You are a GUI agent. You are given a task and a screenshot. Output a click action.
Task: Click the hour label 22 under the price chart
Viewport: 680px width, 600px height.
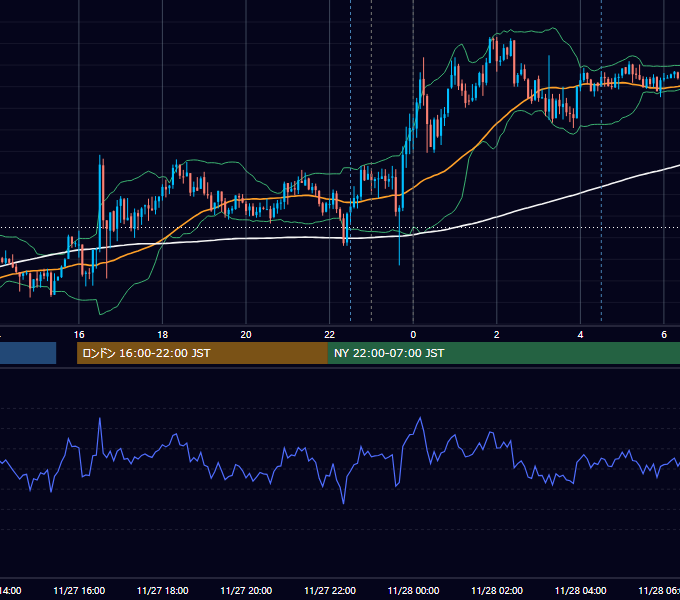[330, 335]
